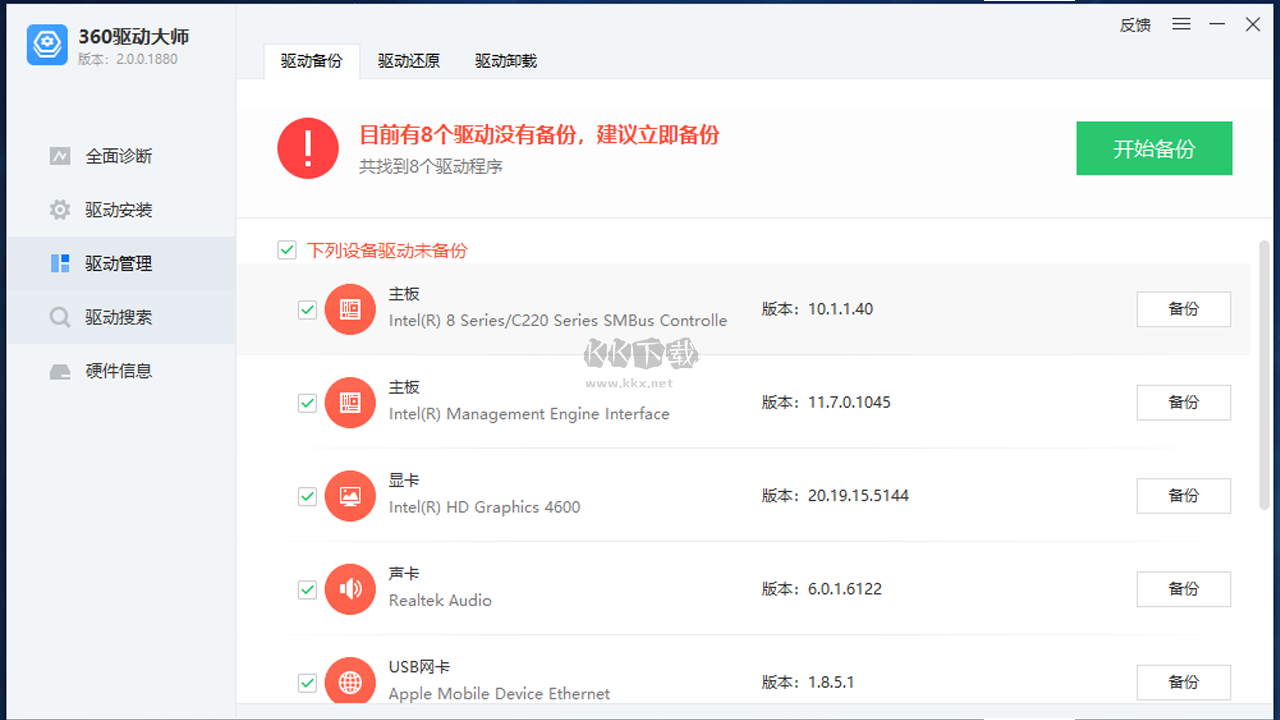
Task: Click 备份 for Realtek Audio
Action: point(1183,589)
